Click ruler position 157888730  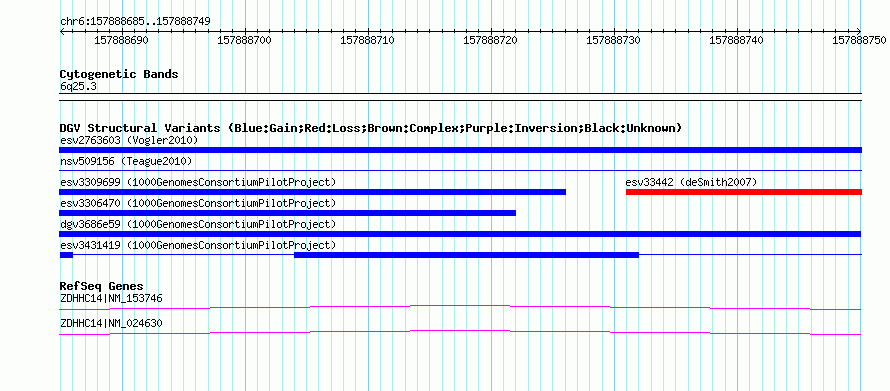pyautogui.click(x=613, y=40)
